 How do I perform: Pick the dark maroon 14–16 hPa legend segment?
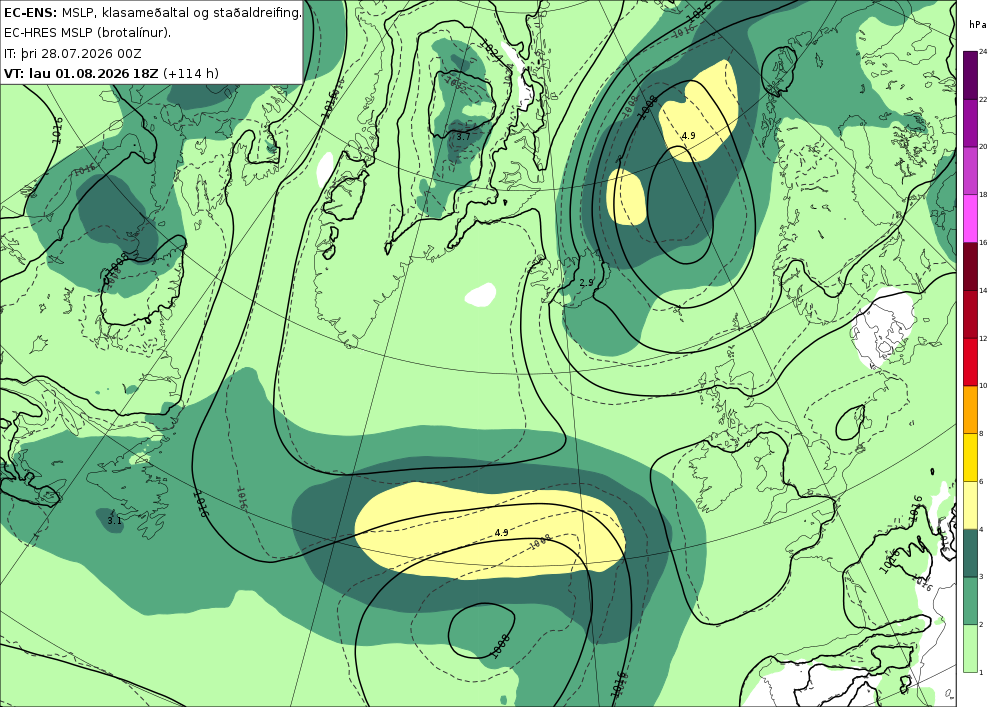point(971,266)
